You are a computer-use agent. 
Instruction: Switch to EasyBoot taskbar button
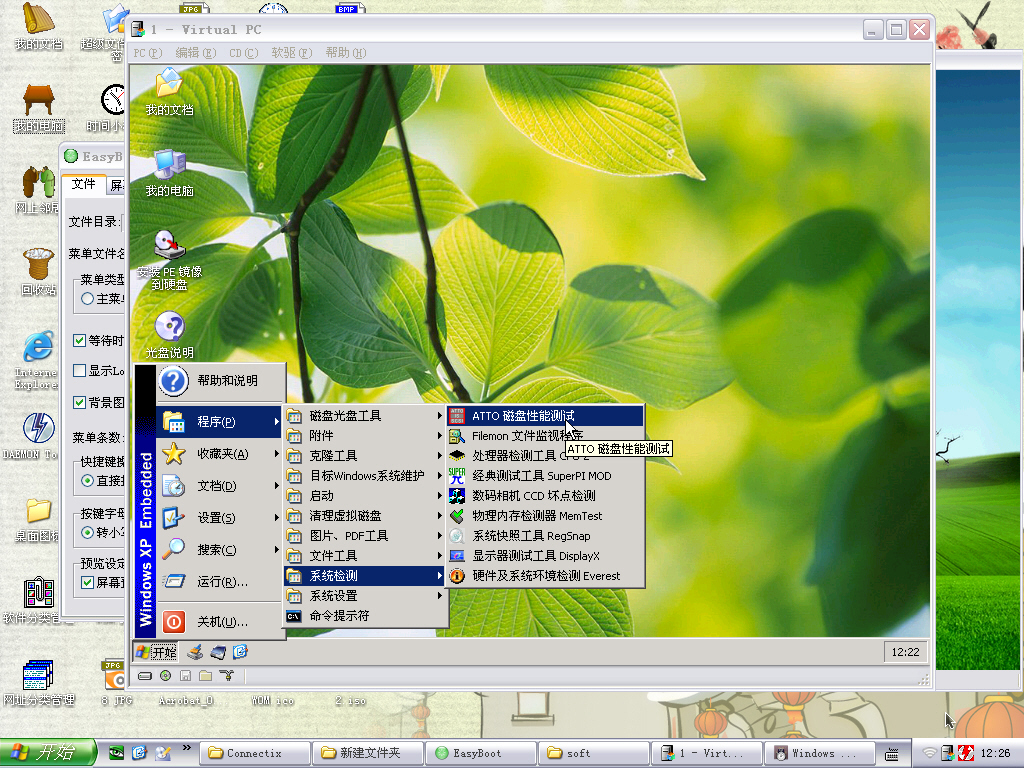(x=481, y=753)
